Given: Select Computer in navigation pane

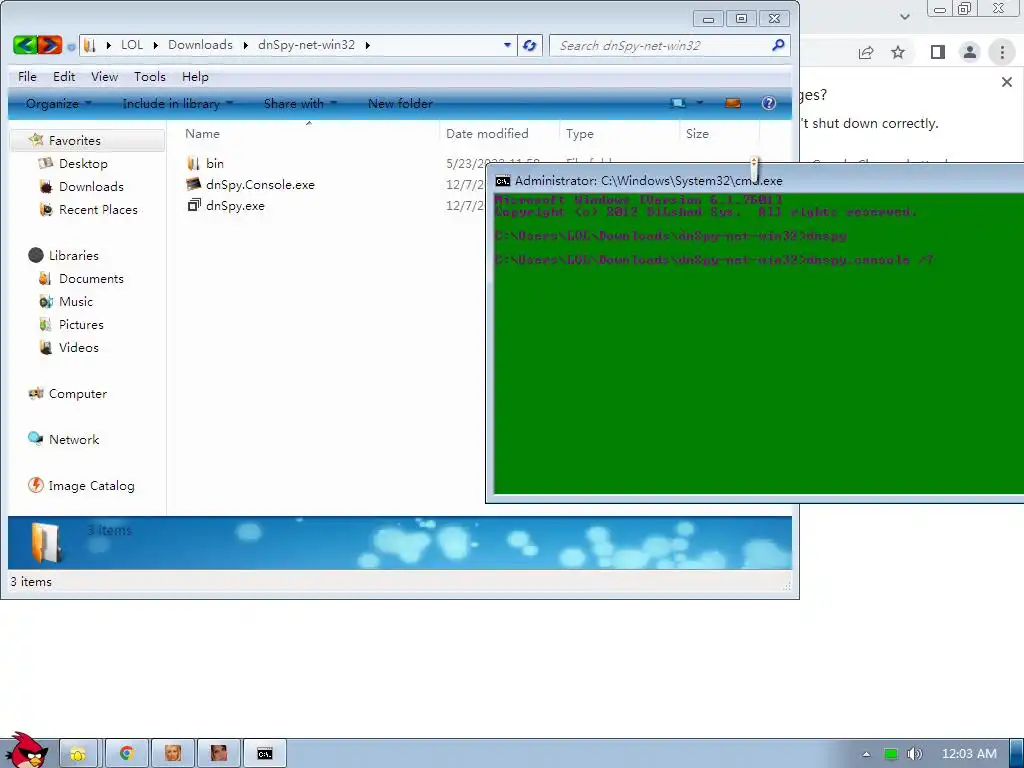Looking at the screenshot, I should 76,394.
